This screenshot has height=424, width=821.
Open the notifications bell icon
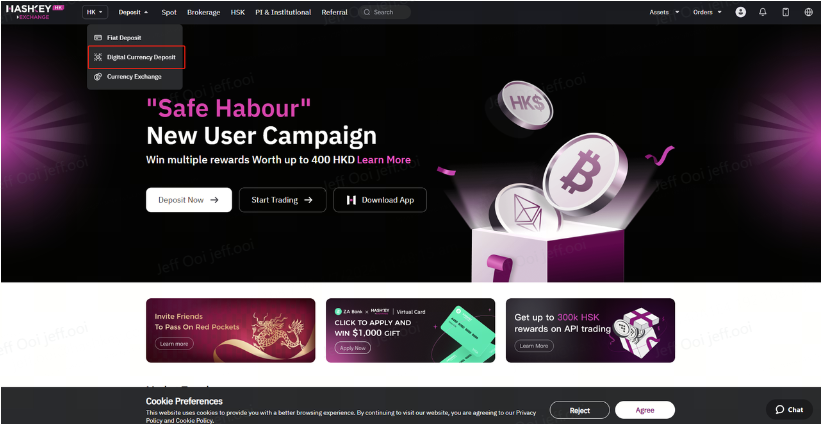[763, 12]
